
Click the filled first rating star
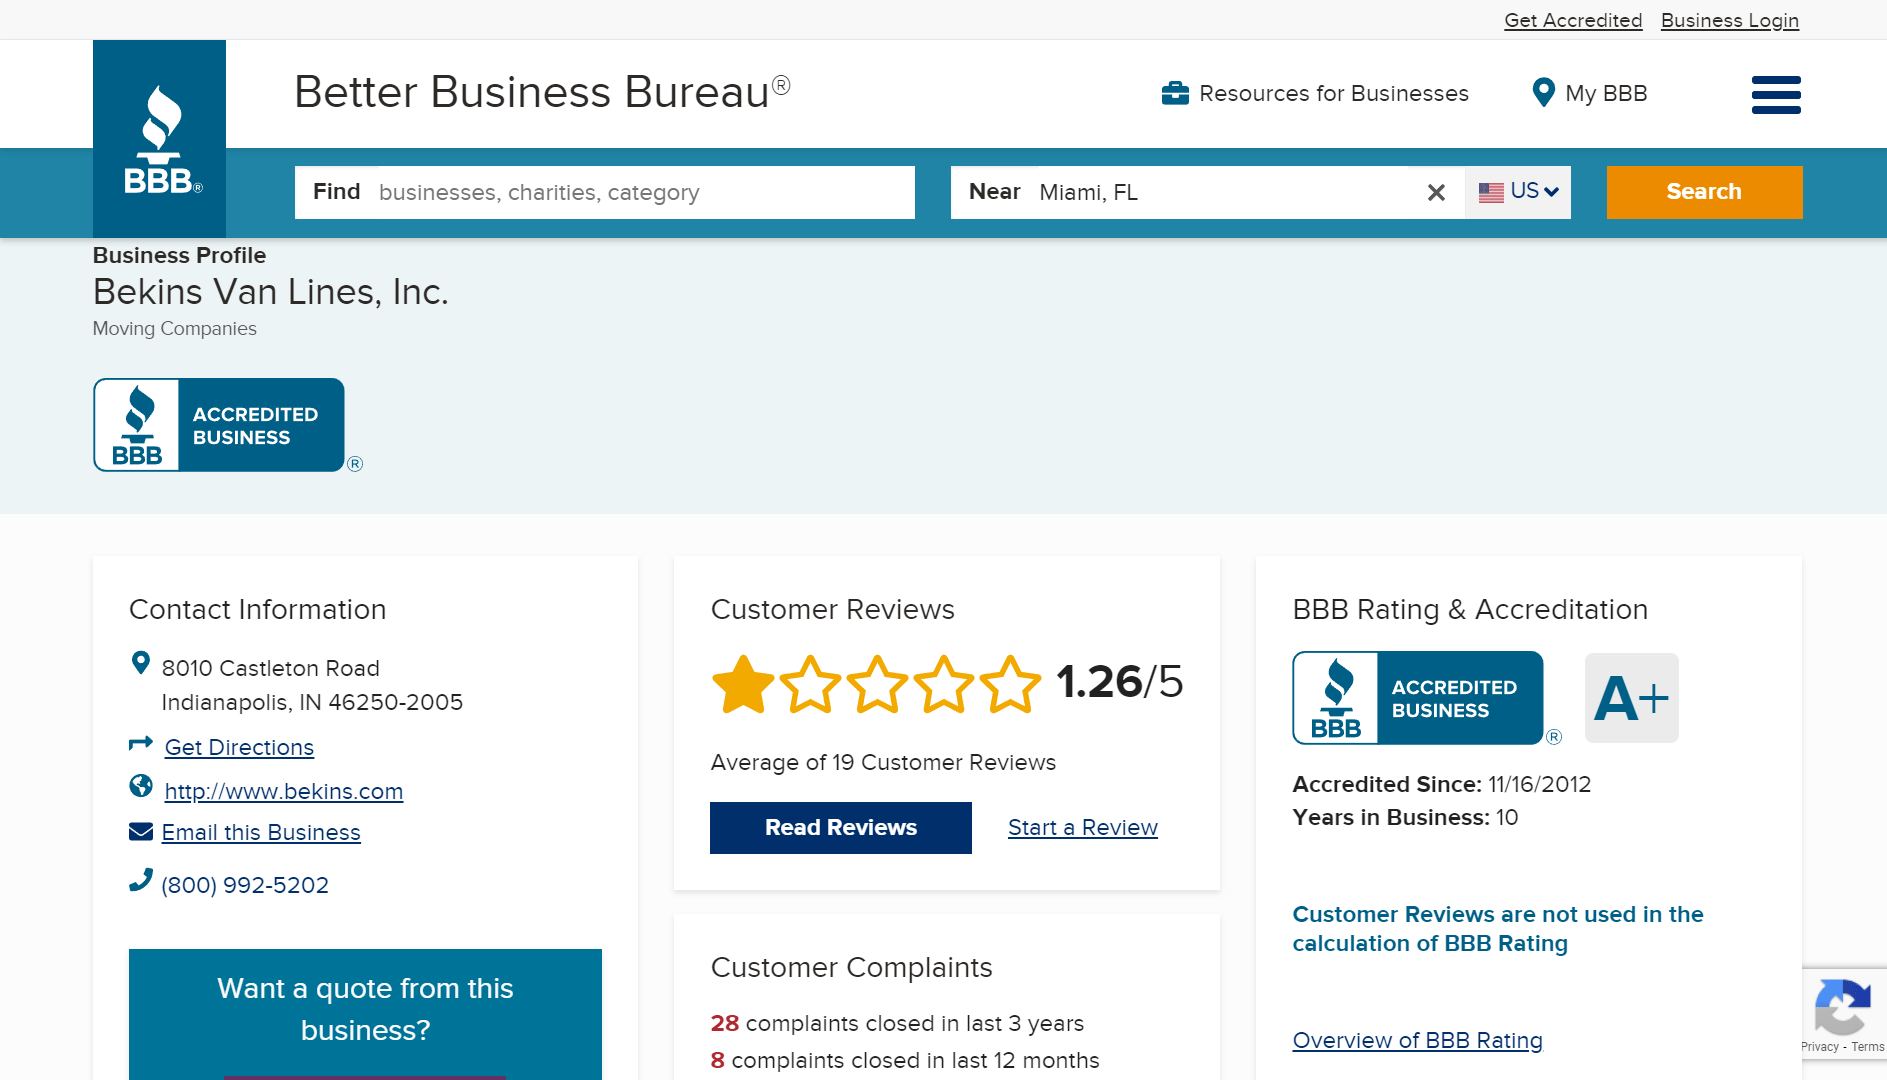click(x=743, y=684)
